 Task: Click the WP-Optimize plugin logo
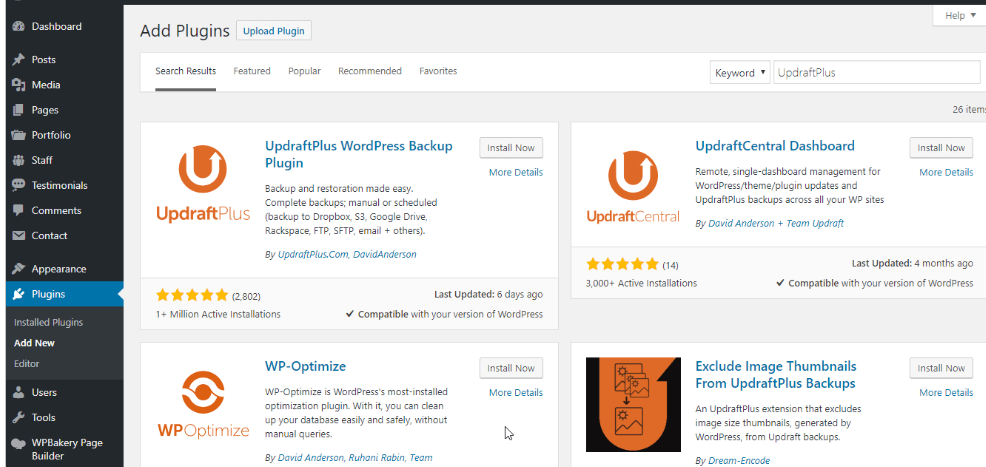[x=202, y=405]
